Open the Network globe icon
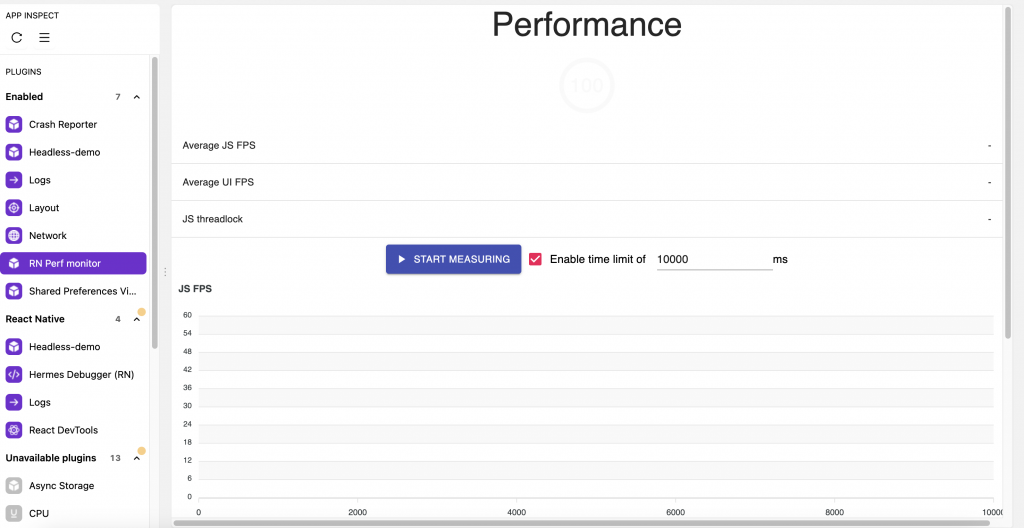 tap(14, 235)
